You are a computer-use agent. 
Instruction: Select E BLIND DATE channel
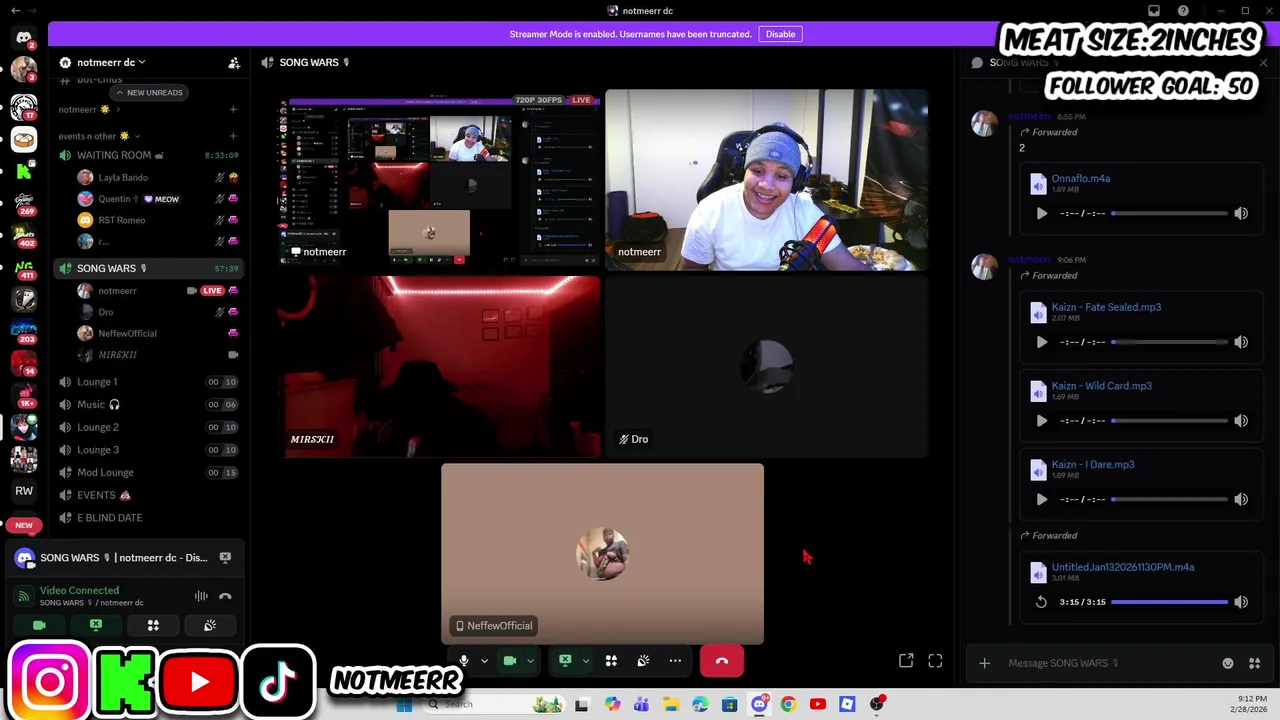tap(148, 518)
